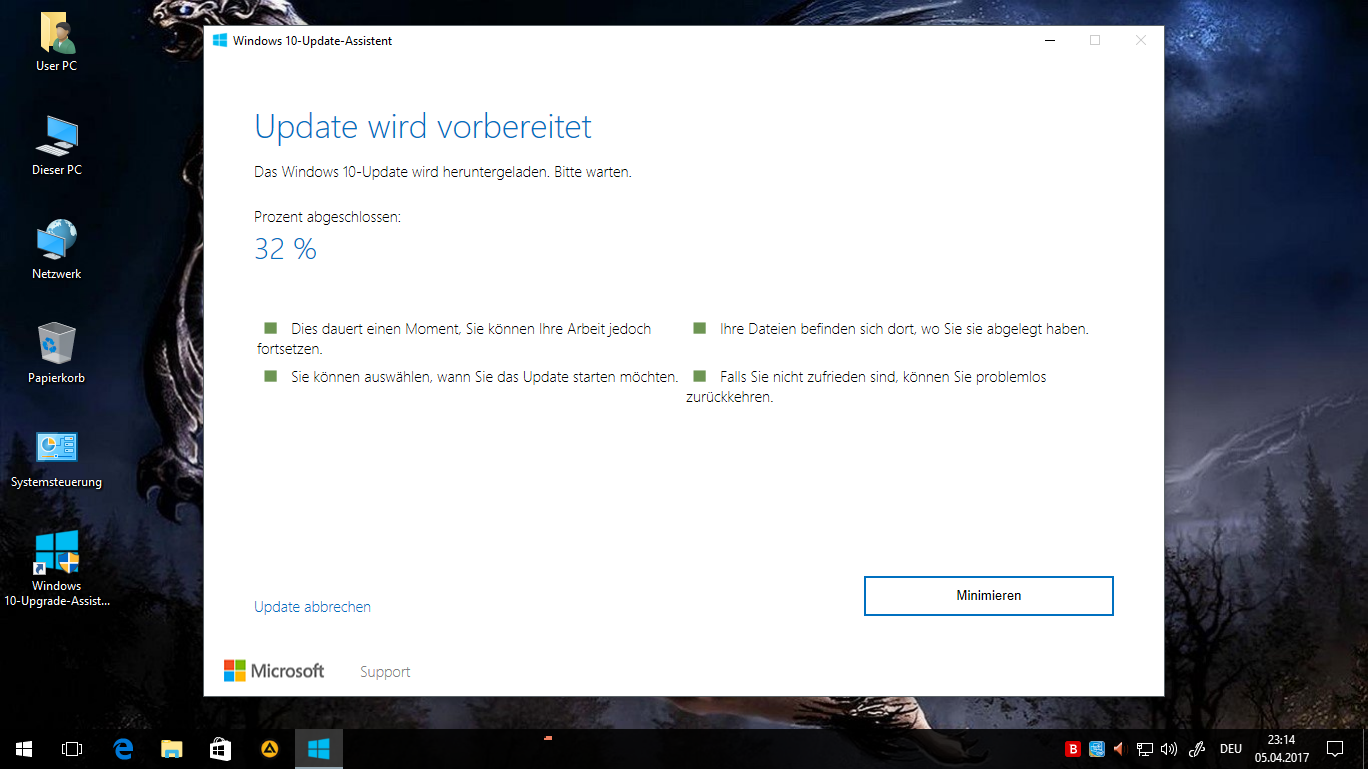Viewport: 1368px width, 769px height.
Task: Close the Update-Assistent window
Action: [x=1141, y=40]
